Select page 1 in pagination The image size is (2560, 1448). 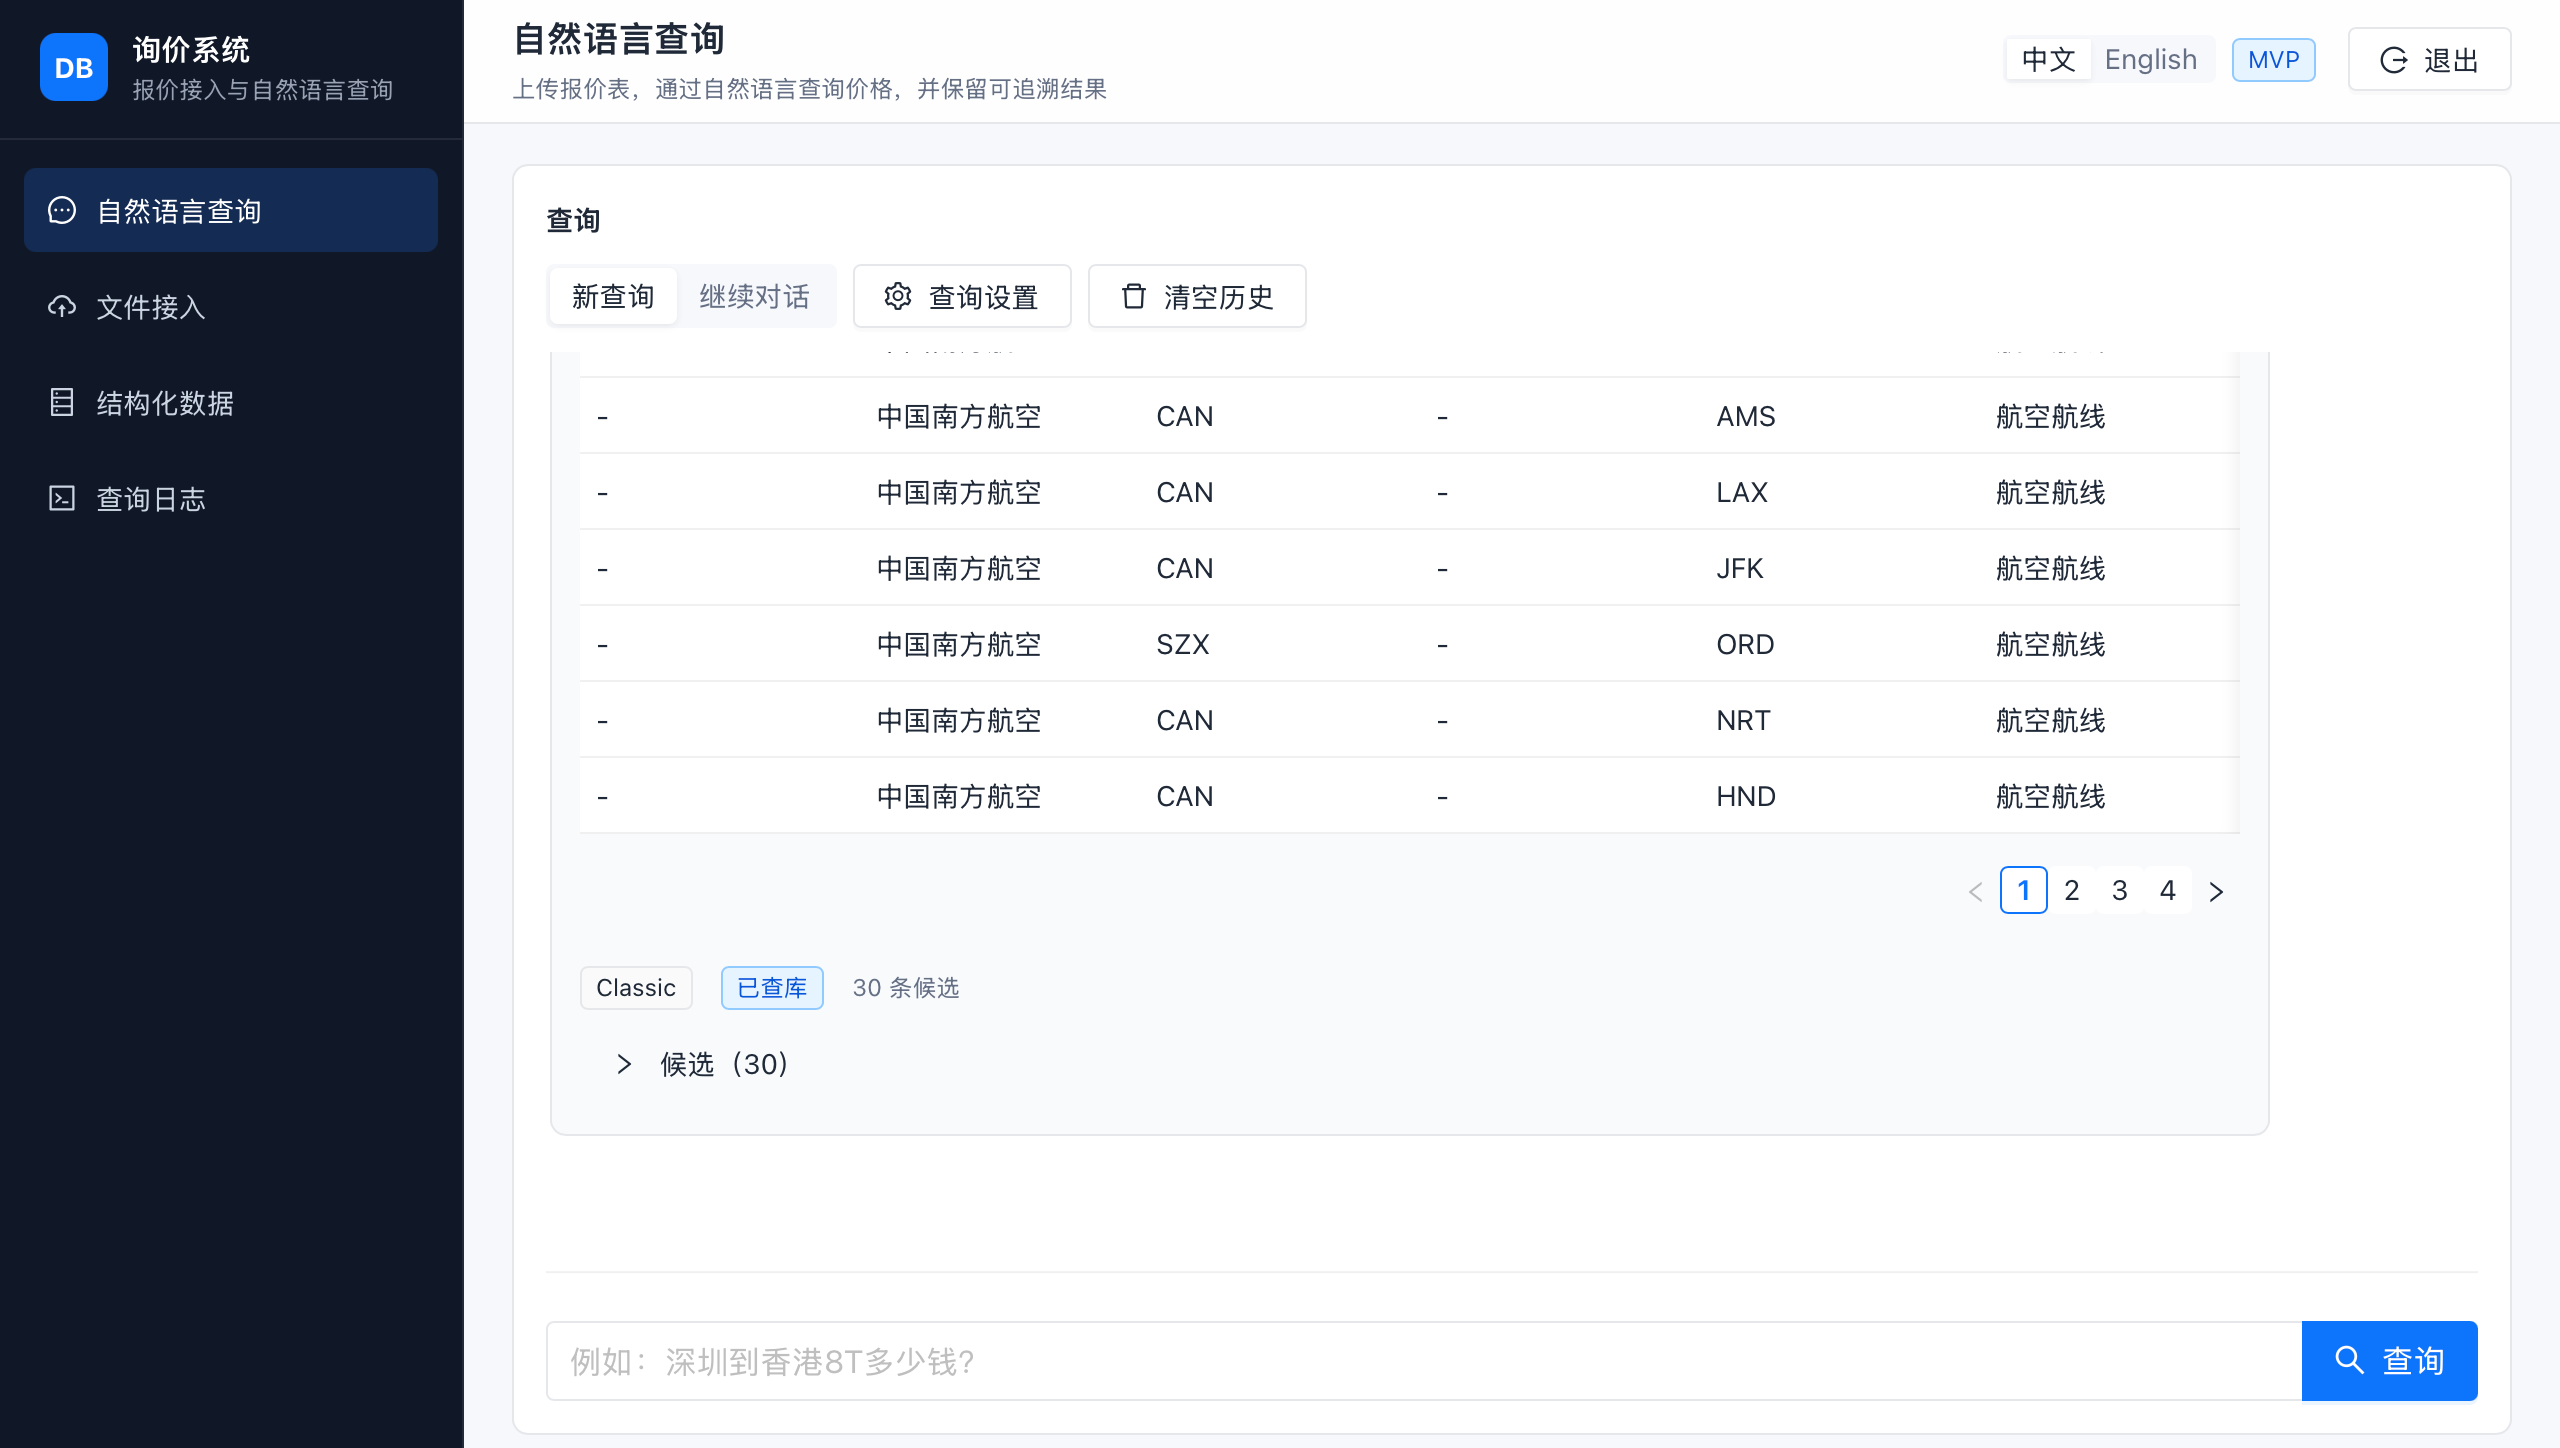point(2024,890)
